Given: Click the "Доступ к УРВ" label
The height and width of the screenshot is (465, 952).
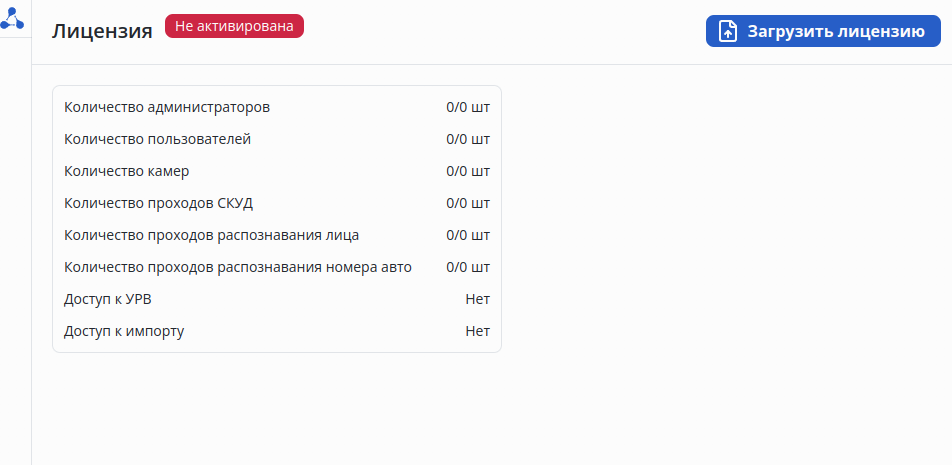Looking at the screenshot, I should coord(108,299).
